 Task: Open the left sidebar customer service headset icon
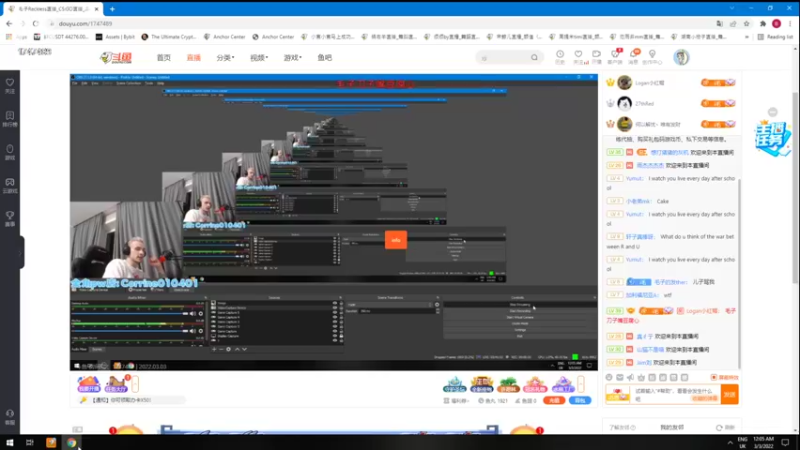(x=10, y=416)
